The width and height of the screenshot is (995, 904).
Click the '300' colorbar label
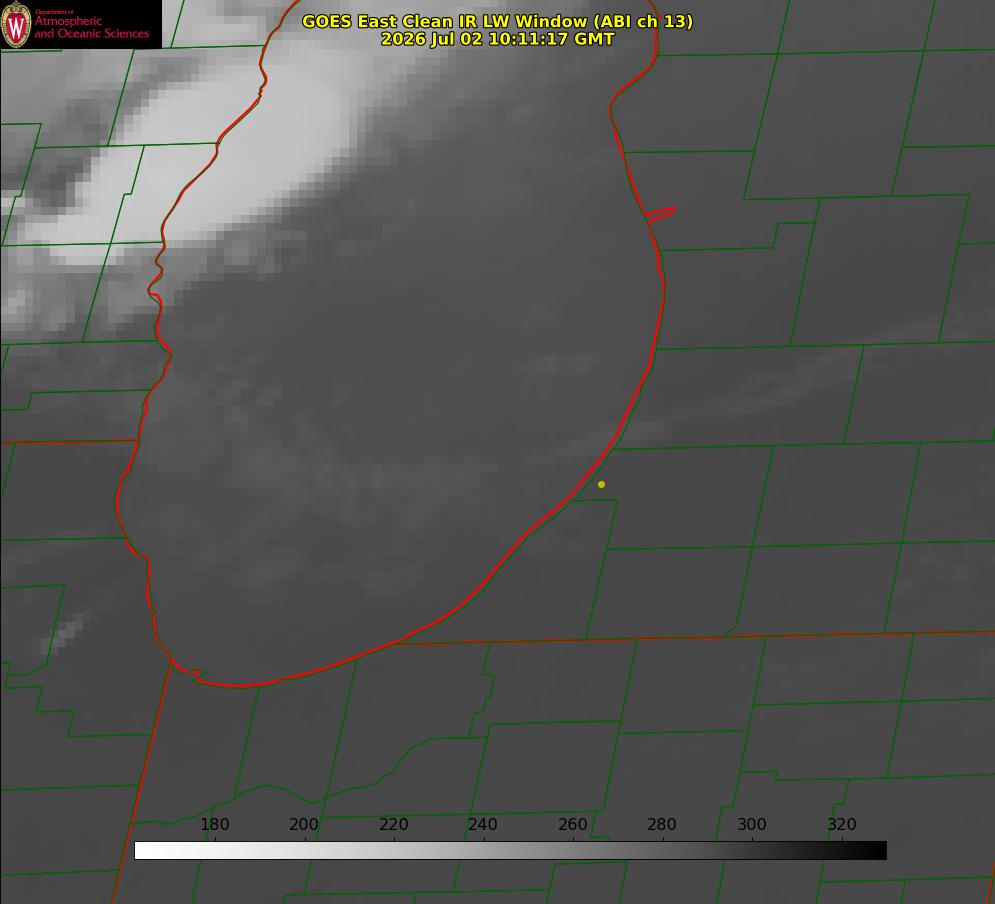pyautogui.click(x=752, y=824)
